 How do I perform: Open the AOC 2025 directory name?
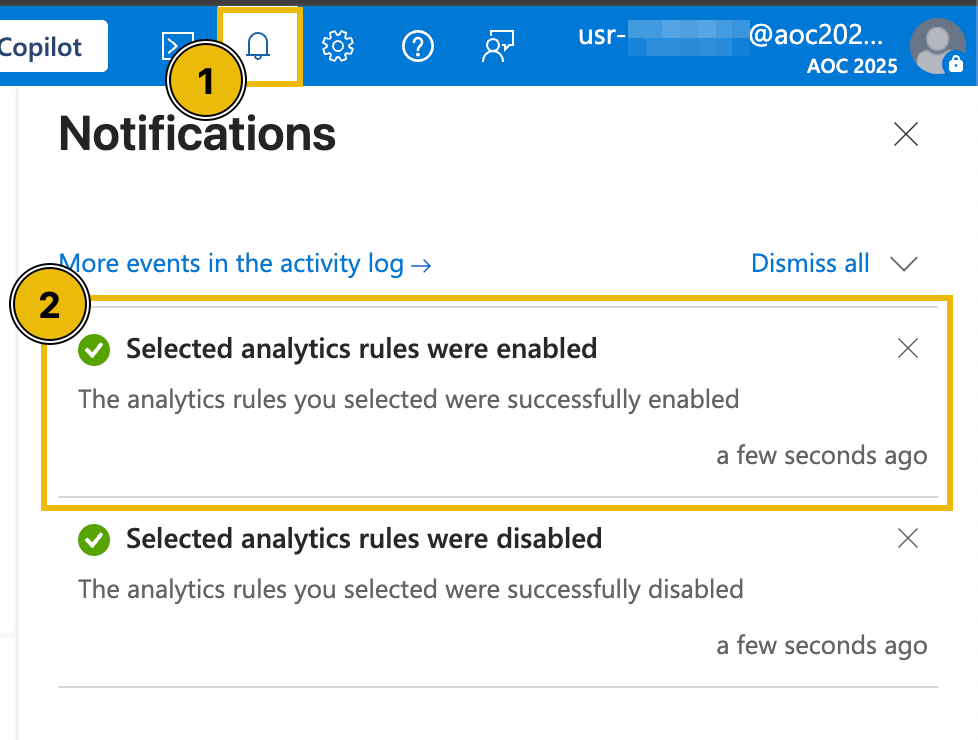pyautogui.click(x=851, y=66)
